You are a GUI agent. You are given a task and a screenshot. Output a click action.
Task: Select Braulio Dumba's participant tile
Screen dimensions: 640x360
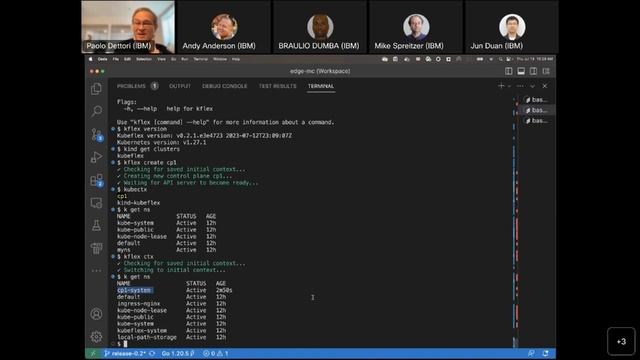coord(320,27)
